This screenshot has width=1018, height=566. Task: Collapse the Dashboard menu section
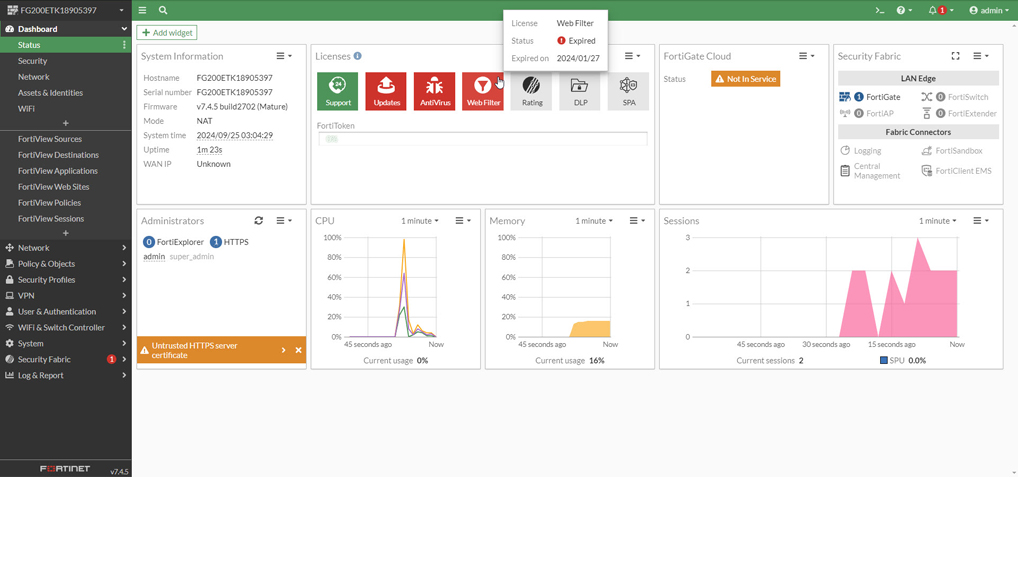(66, 29)
